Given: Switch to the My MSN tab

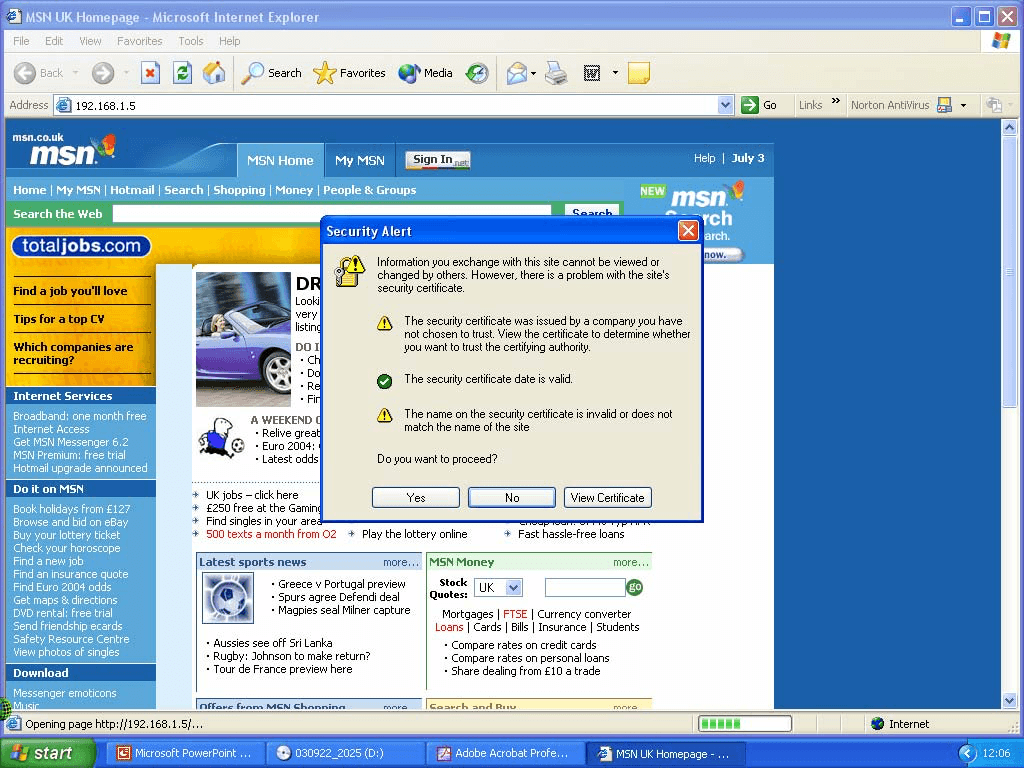Looking at the screenshot, I should pos(360,161).
